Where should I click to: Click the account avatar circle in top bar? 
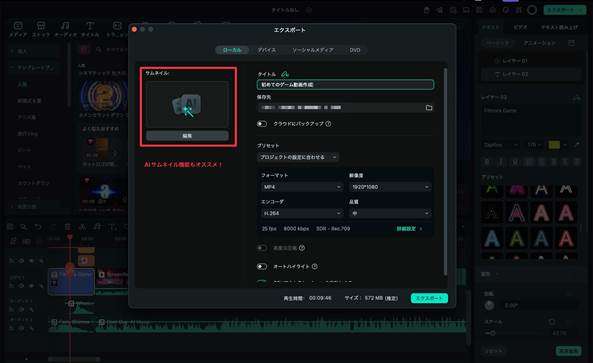[x=532, y=10]
